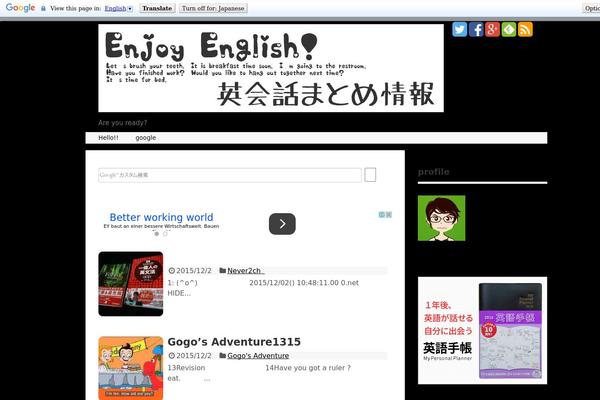Click the profile avatar image
The height and width of the screenshot is (400, 600).
click(441, 217)
